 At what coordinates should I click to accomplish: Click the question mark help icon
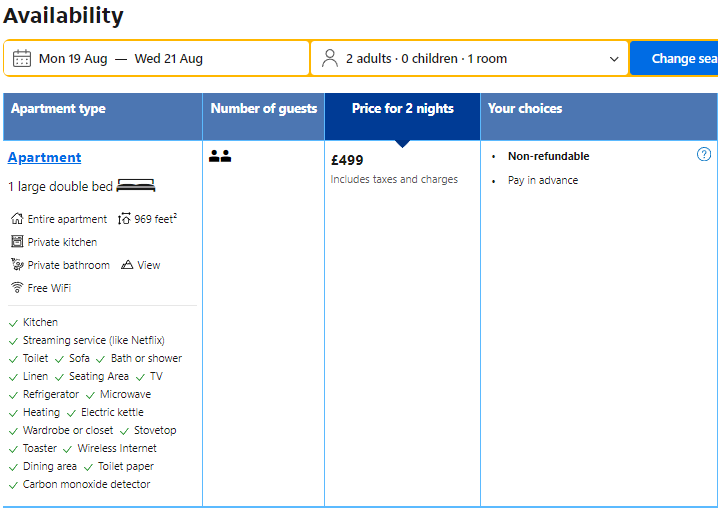704,154
